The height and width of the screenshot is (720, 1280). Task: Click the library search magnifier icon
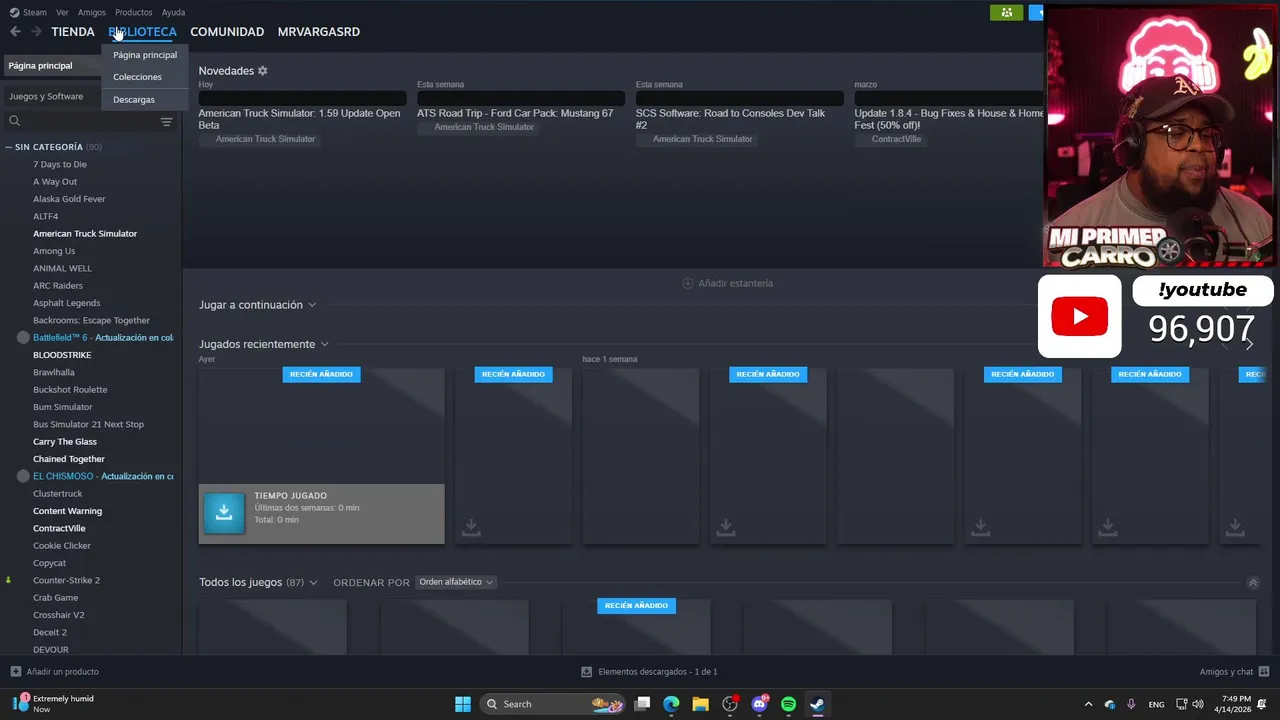pyautogui.click(x=14, y=121)
